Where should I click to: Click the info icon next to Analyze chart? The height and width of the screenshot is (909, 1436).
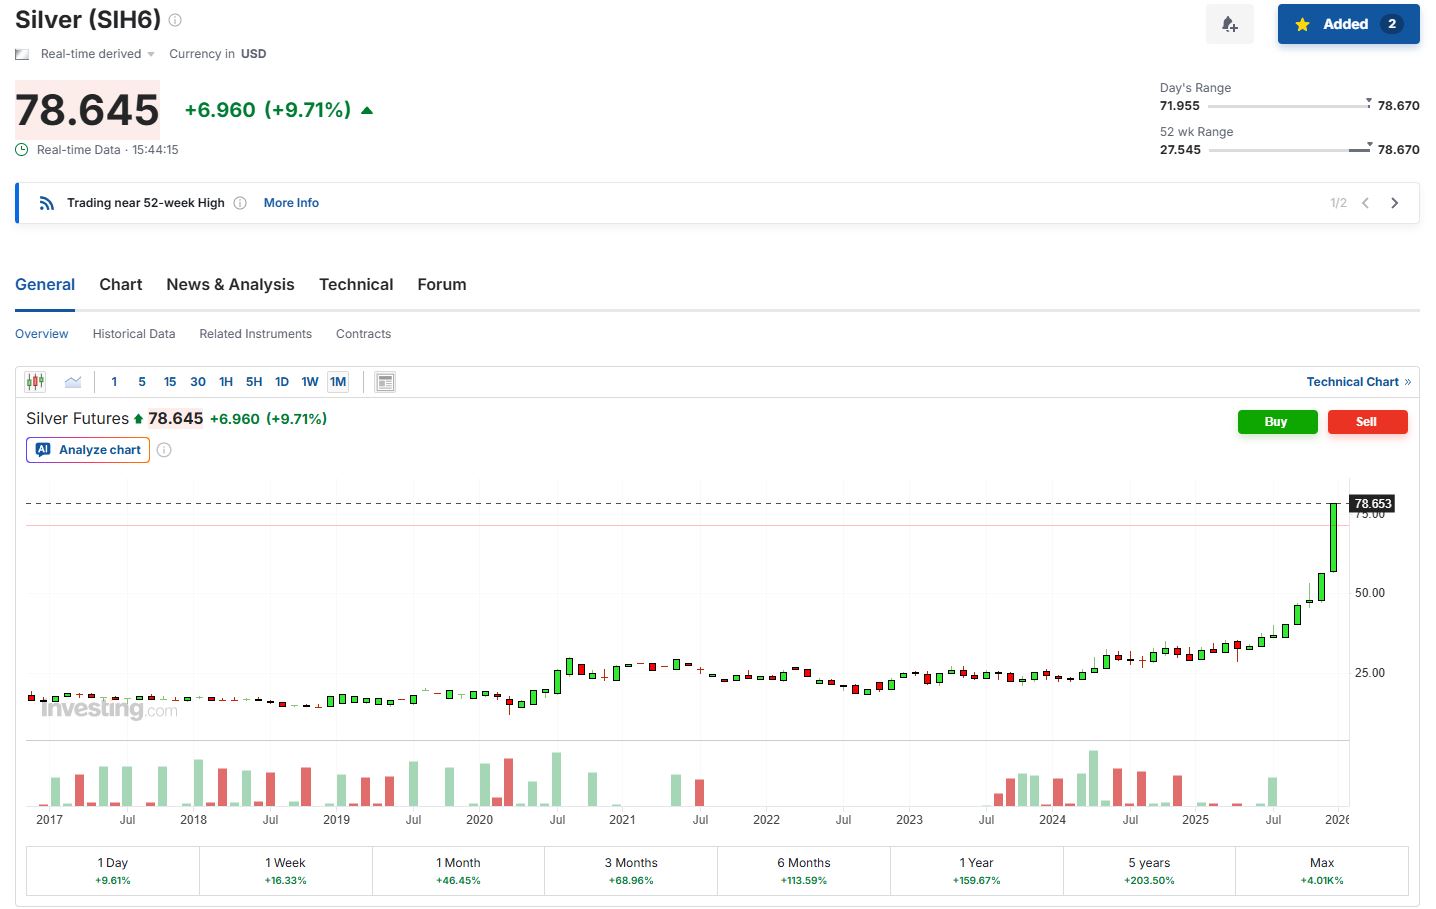[x=164, y=450]
